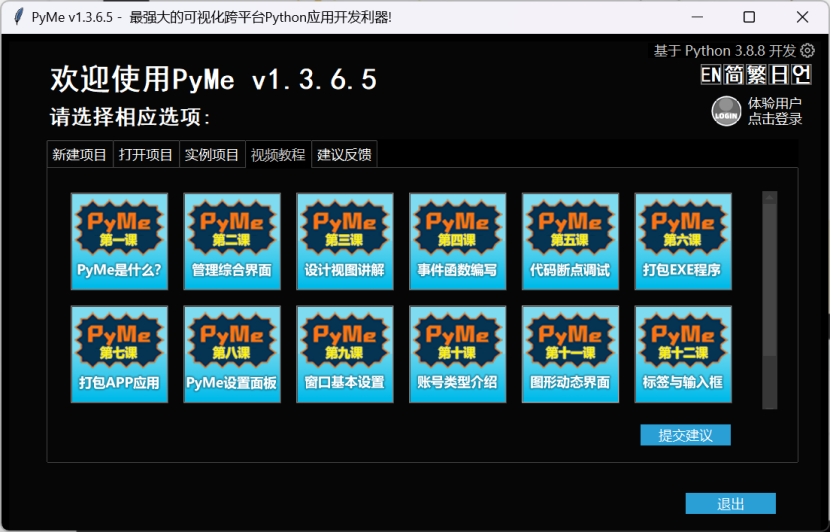
Task: Open lesson 10 tile 账号类型介绍
Action: pyautogui.click(x=457, y=354)
